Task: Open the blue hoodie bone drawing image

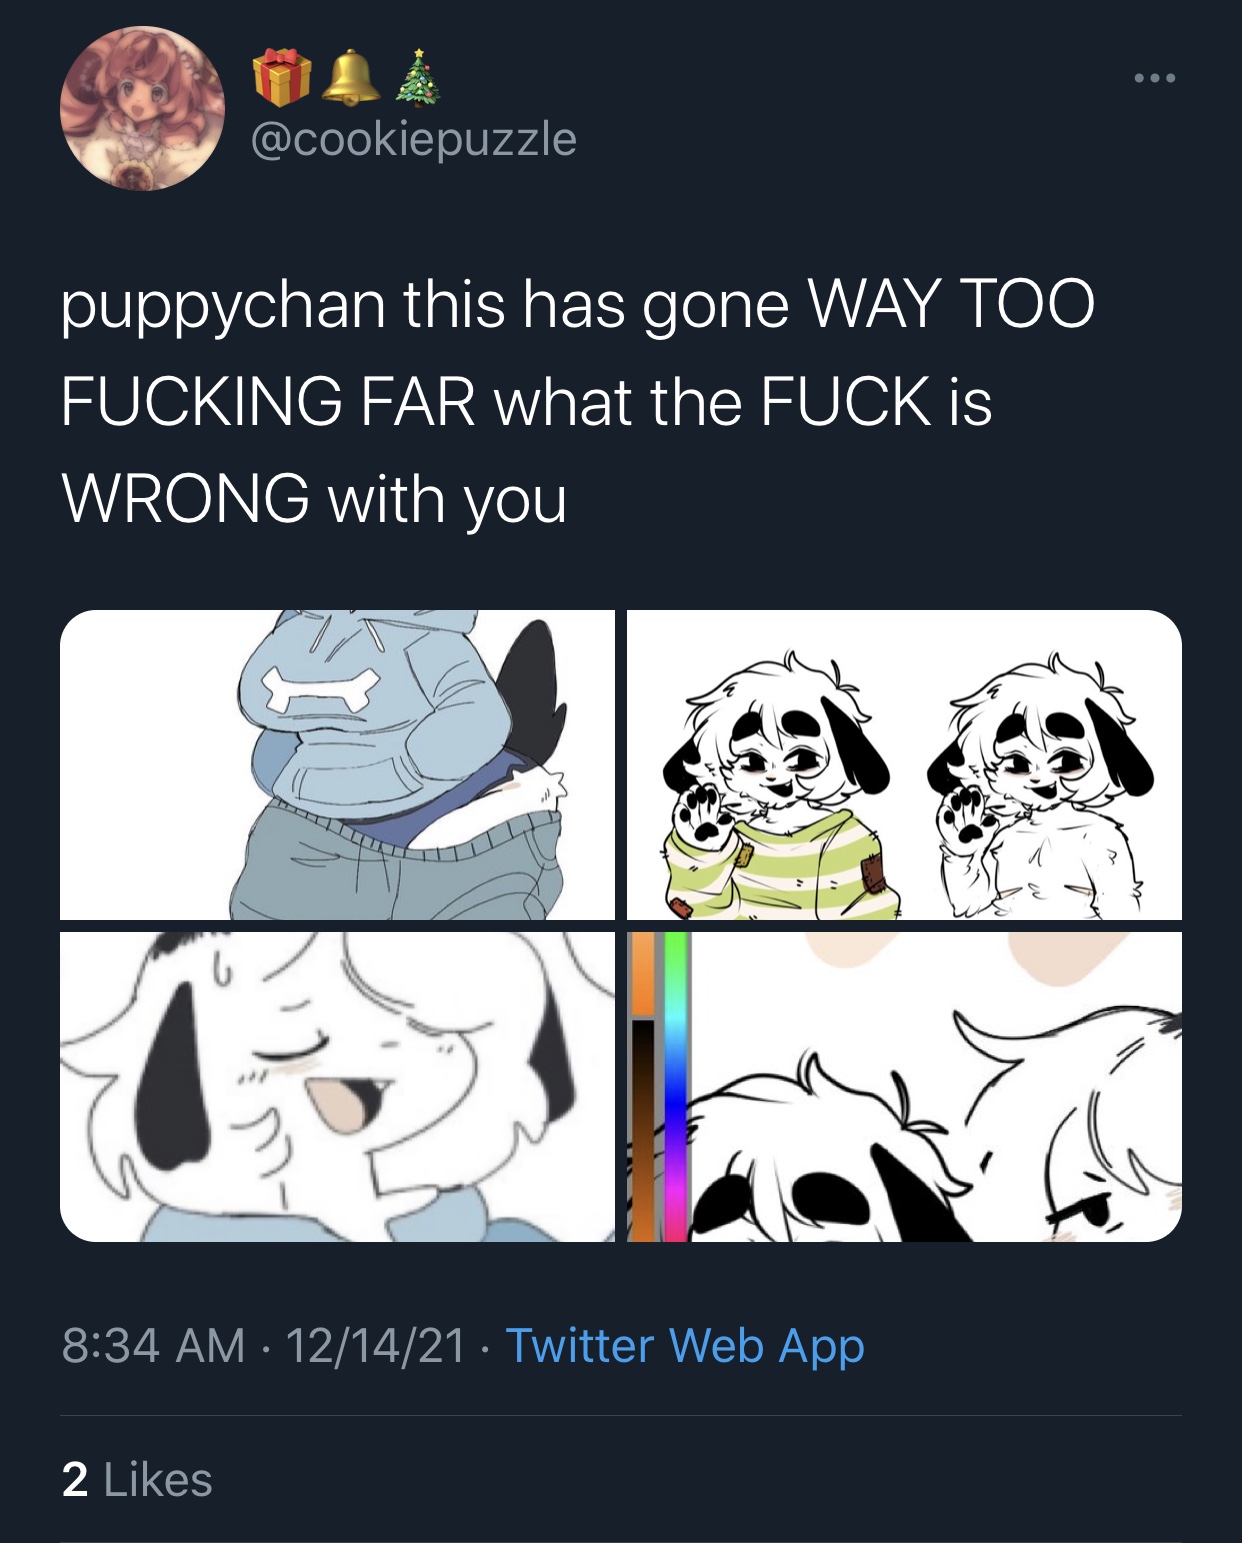Action: pos(337,765)
